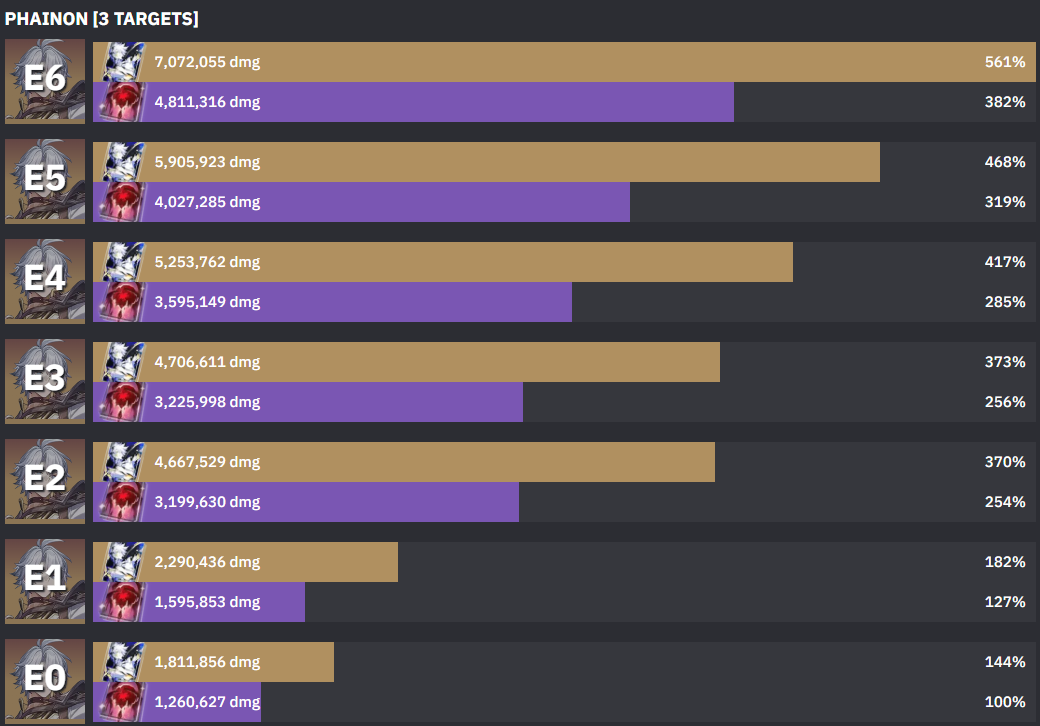Click the 285% percentage

[1006, 302]
